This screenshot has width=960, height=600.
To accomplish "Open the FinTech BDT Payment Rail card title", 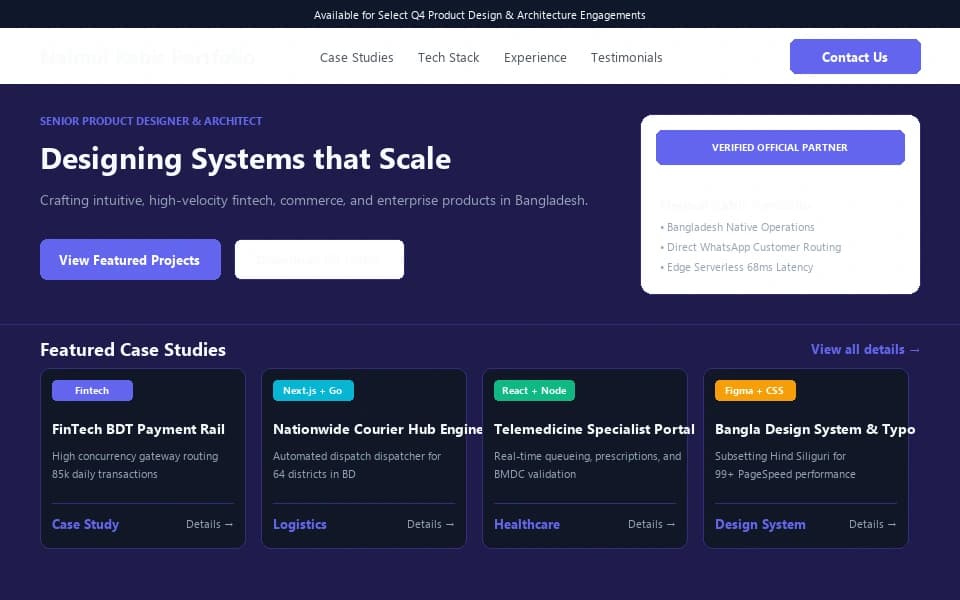I will (138, 429).
